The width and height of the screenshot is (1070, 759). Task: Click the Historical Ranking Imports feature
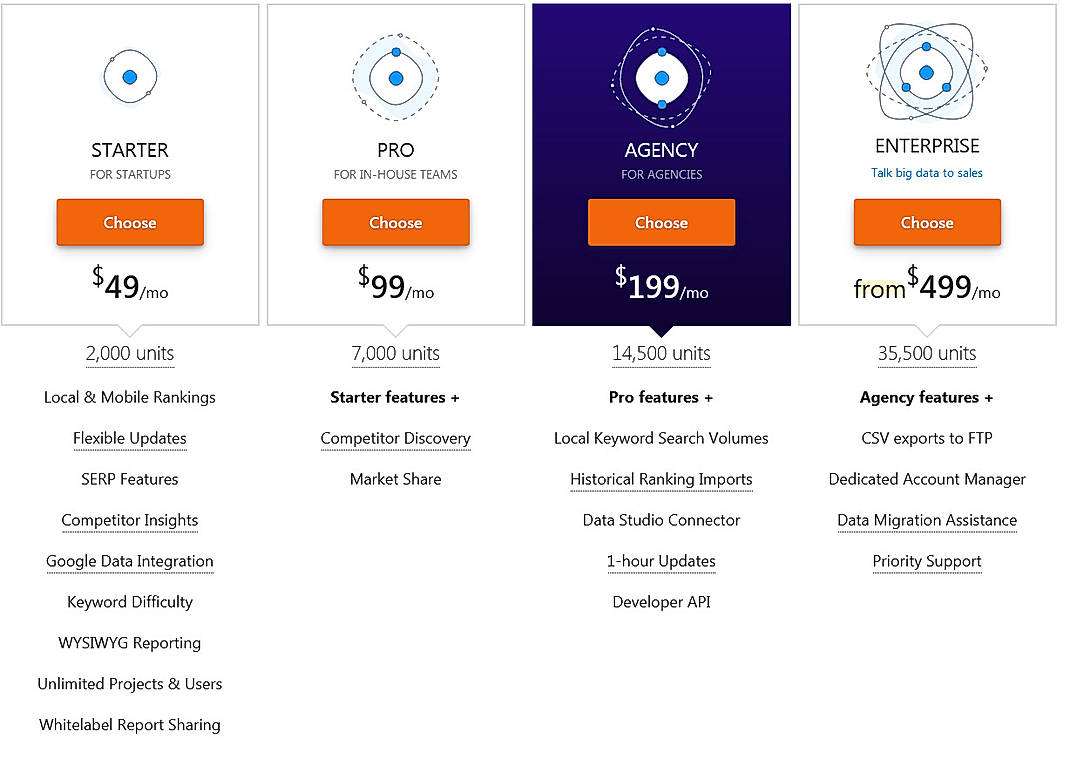661,479
